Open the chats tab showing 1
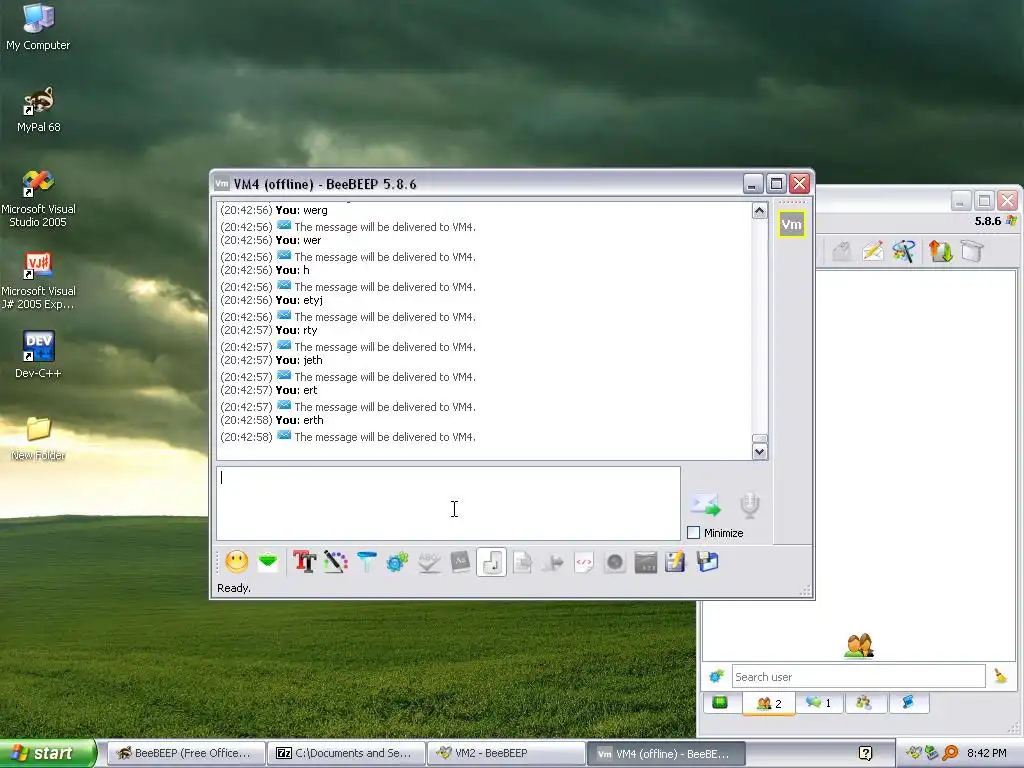 [818, 703]
